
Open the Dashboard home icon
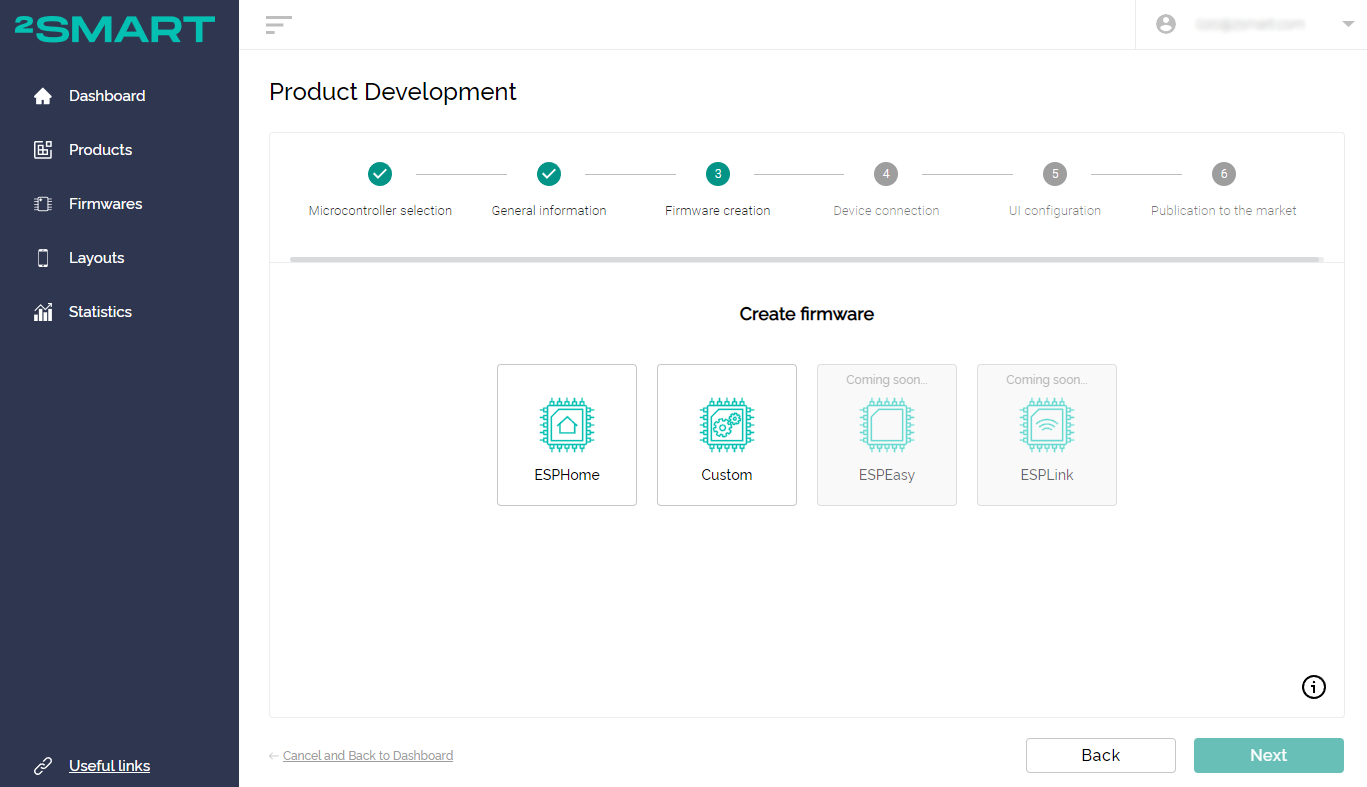point(43,96)
